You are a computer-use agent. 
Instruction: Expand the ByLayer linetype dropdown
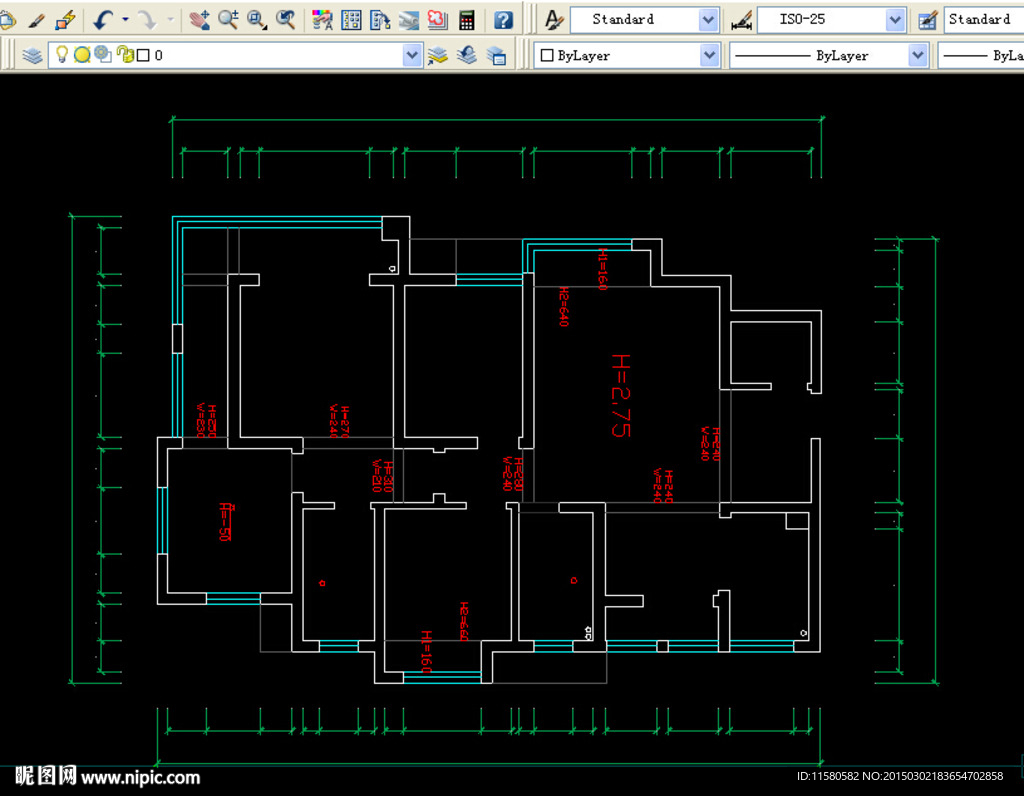point(918,56)
